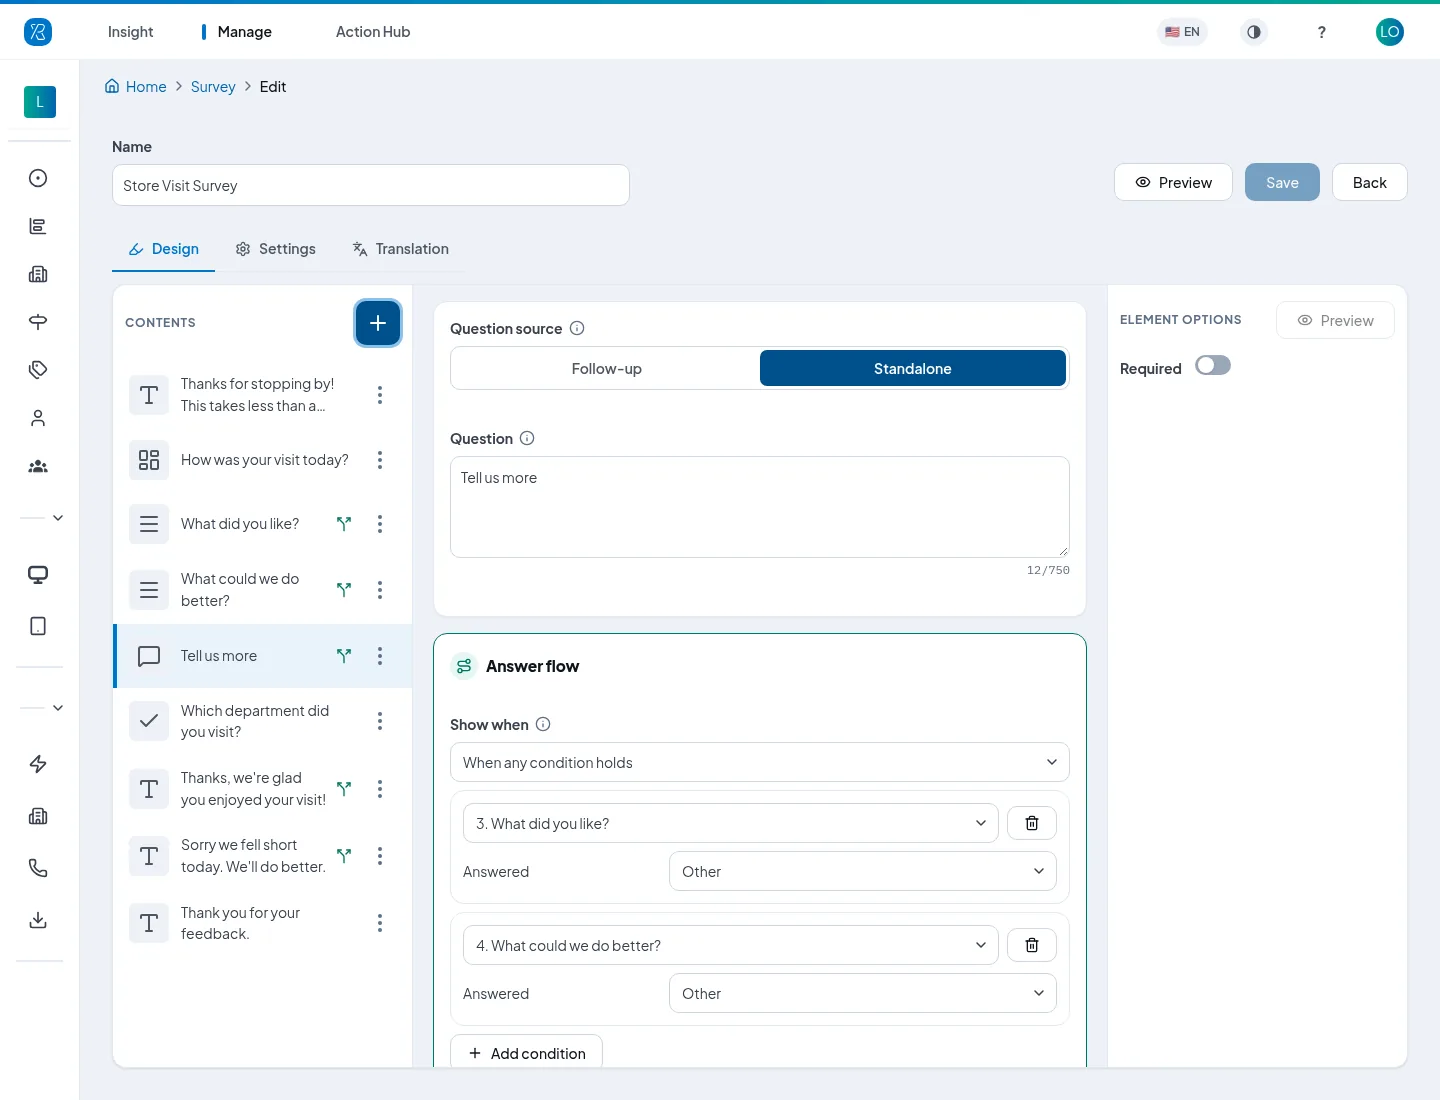Screen dimensions: 1440x1100
Task: Open '4. What could we do better?' dropdown
Action: (x=731, y=945)
